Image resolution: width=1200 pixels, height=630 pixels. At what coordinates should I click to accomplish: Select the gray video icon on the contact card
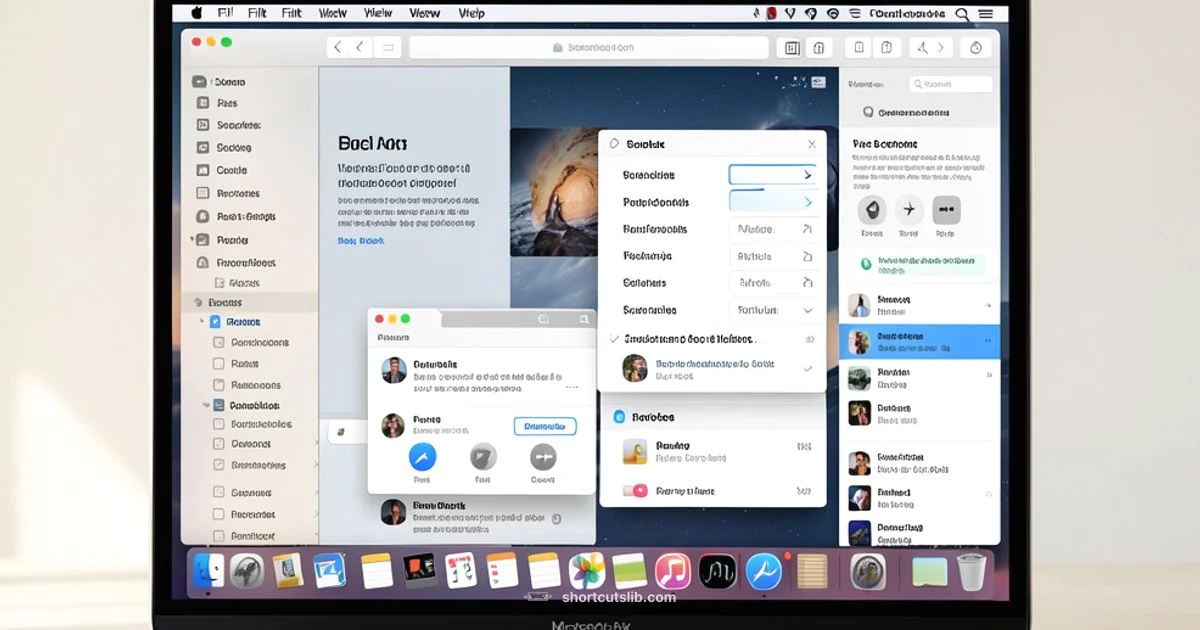pos(541,460)
